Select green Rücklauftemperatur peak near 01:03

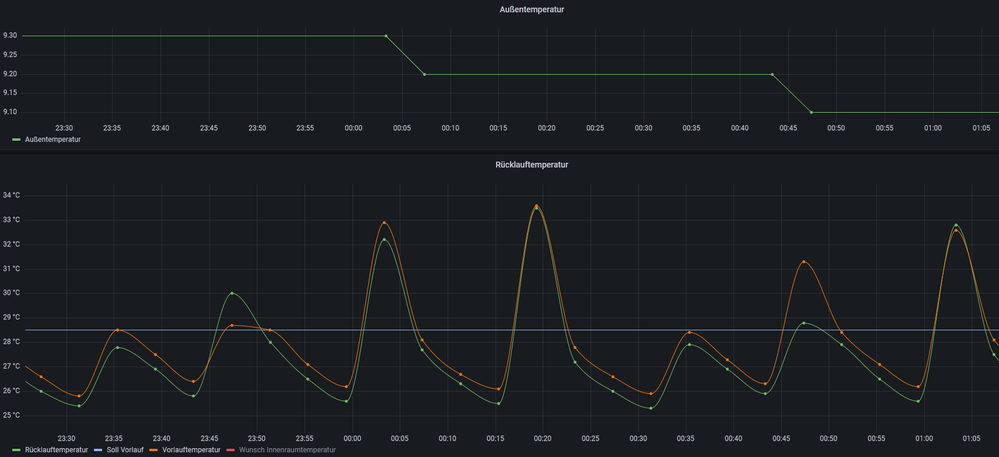tap(956, 225)
